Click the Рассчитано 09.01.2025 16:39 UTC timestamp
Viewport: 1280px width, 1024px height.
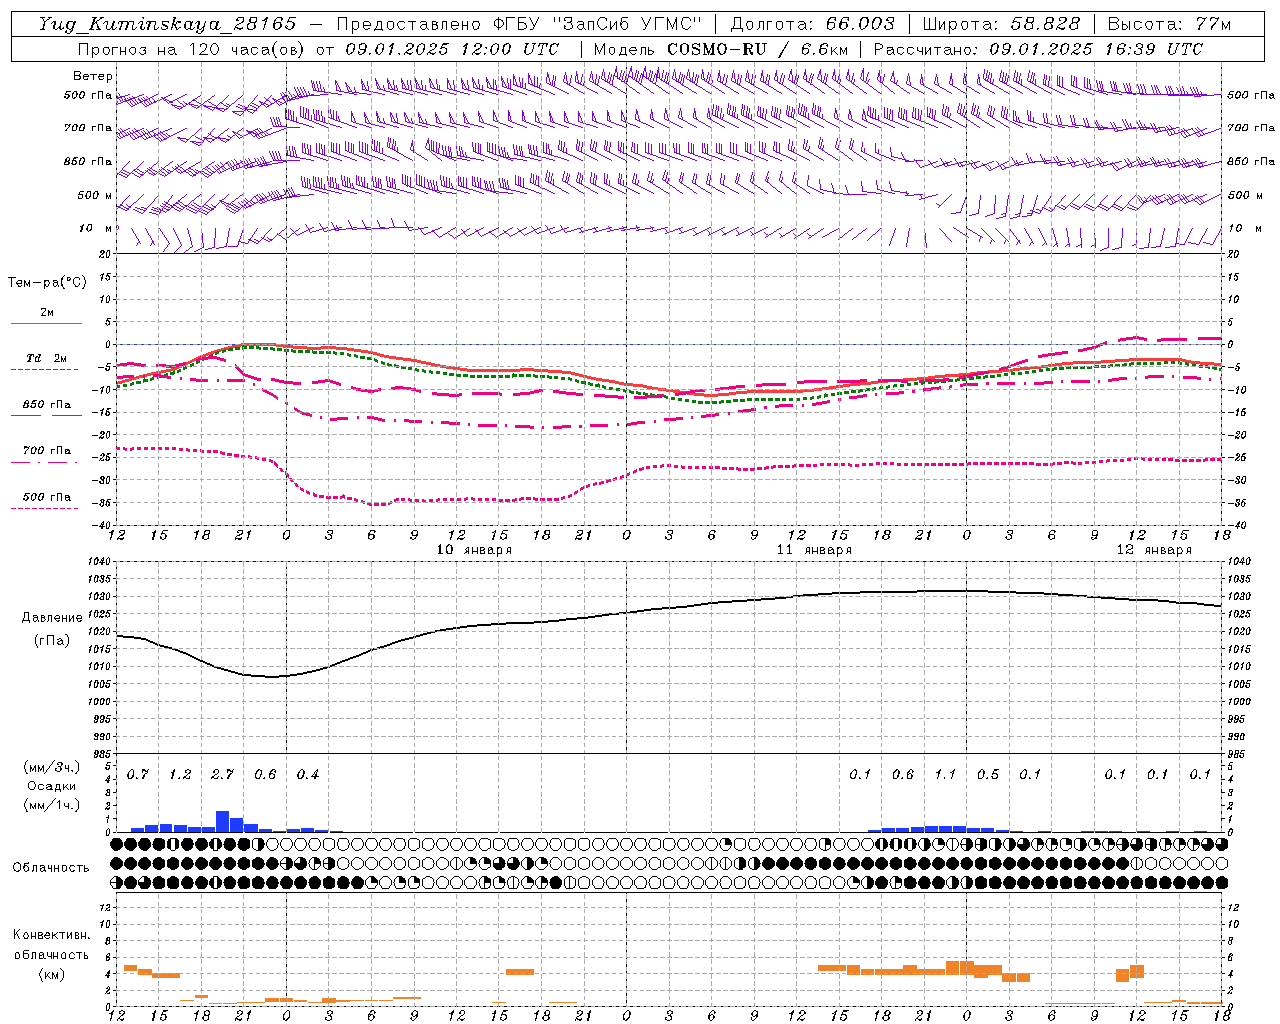tap(1038, 49)
